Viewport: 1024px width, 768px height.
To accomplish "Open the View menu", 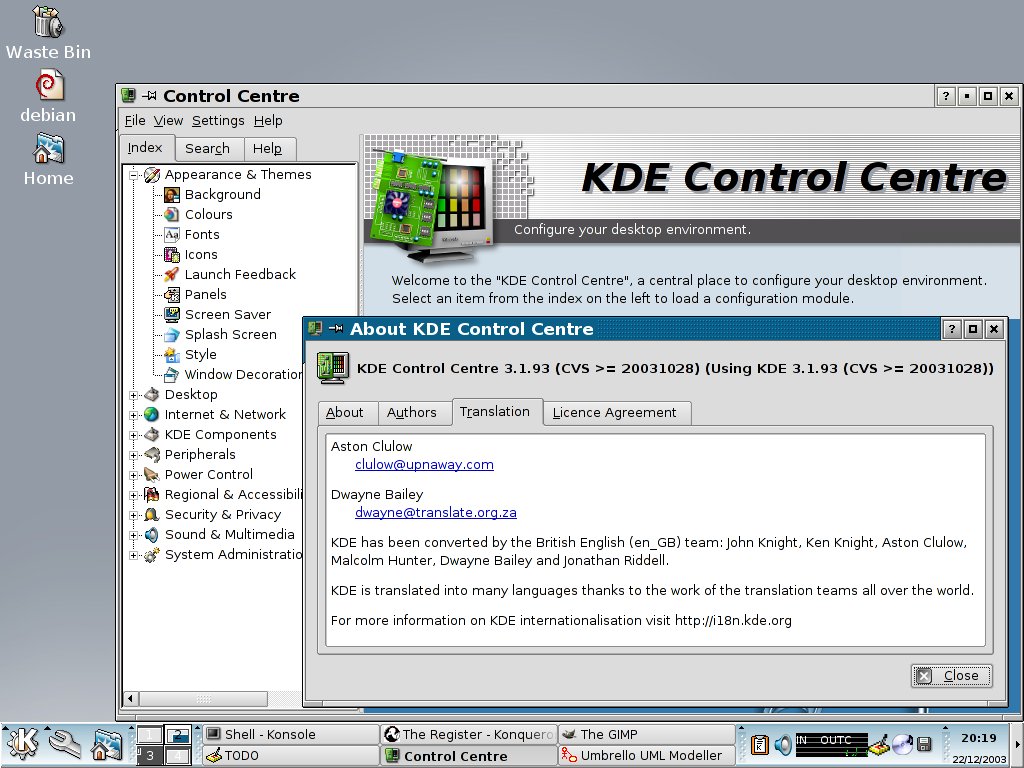I will pos(168,121).
